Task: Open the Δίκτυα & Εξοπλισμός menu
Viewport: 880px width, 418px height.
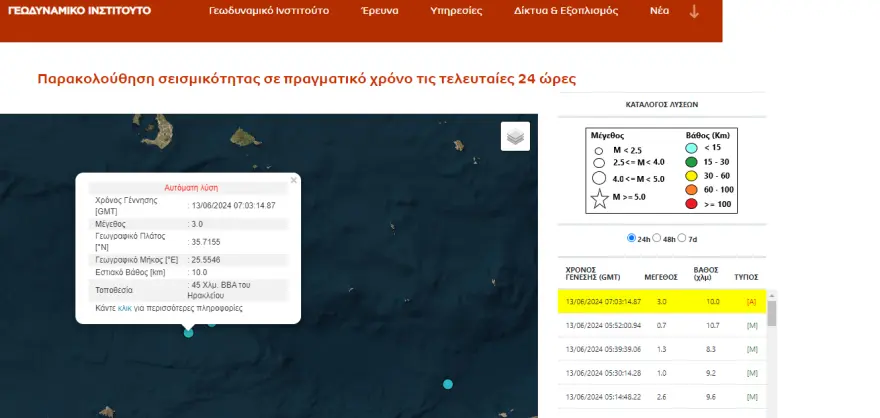Action: tap(568, 12)
